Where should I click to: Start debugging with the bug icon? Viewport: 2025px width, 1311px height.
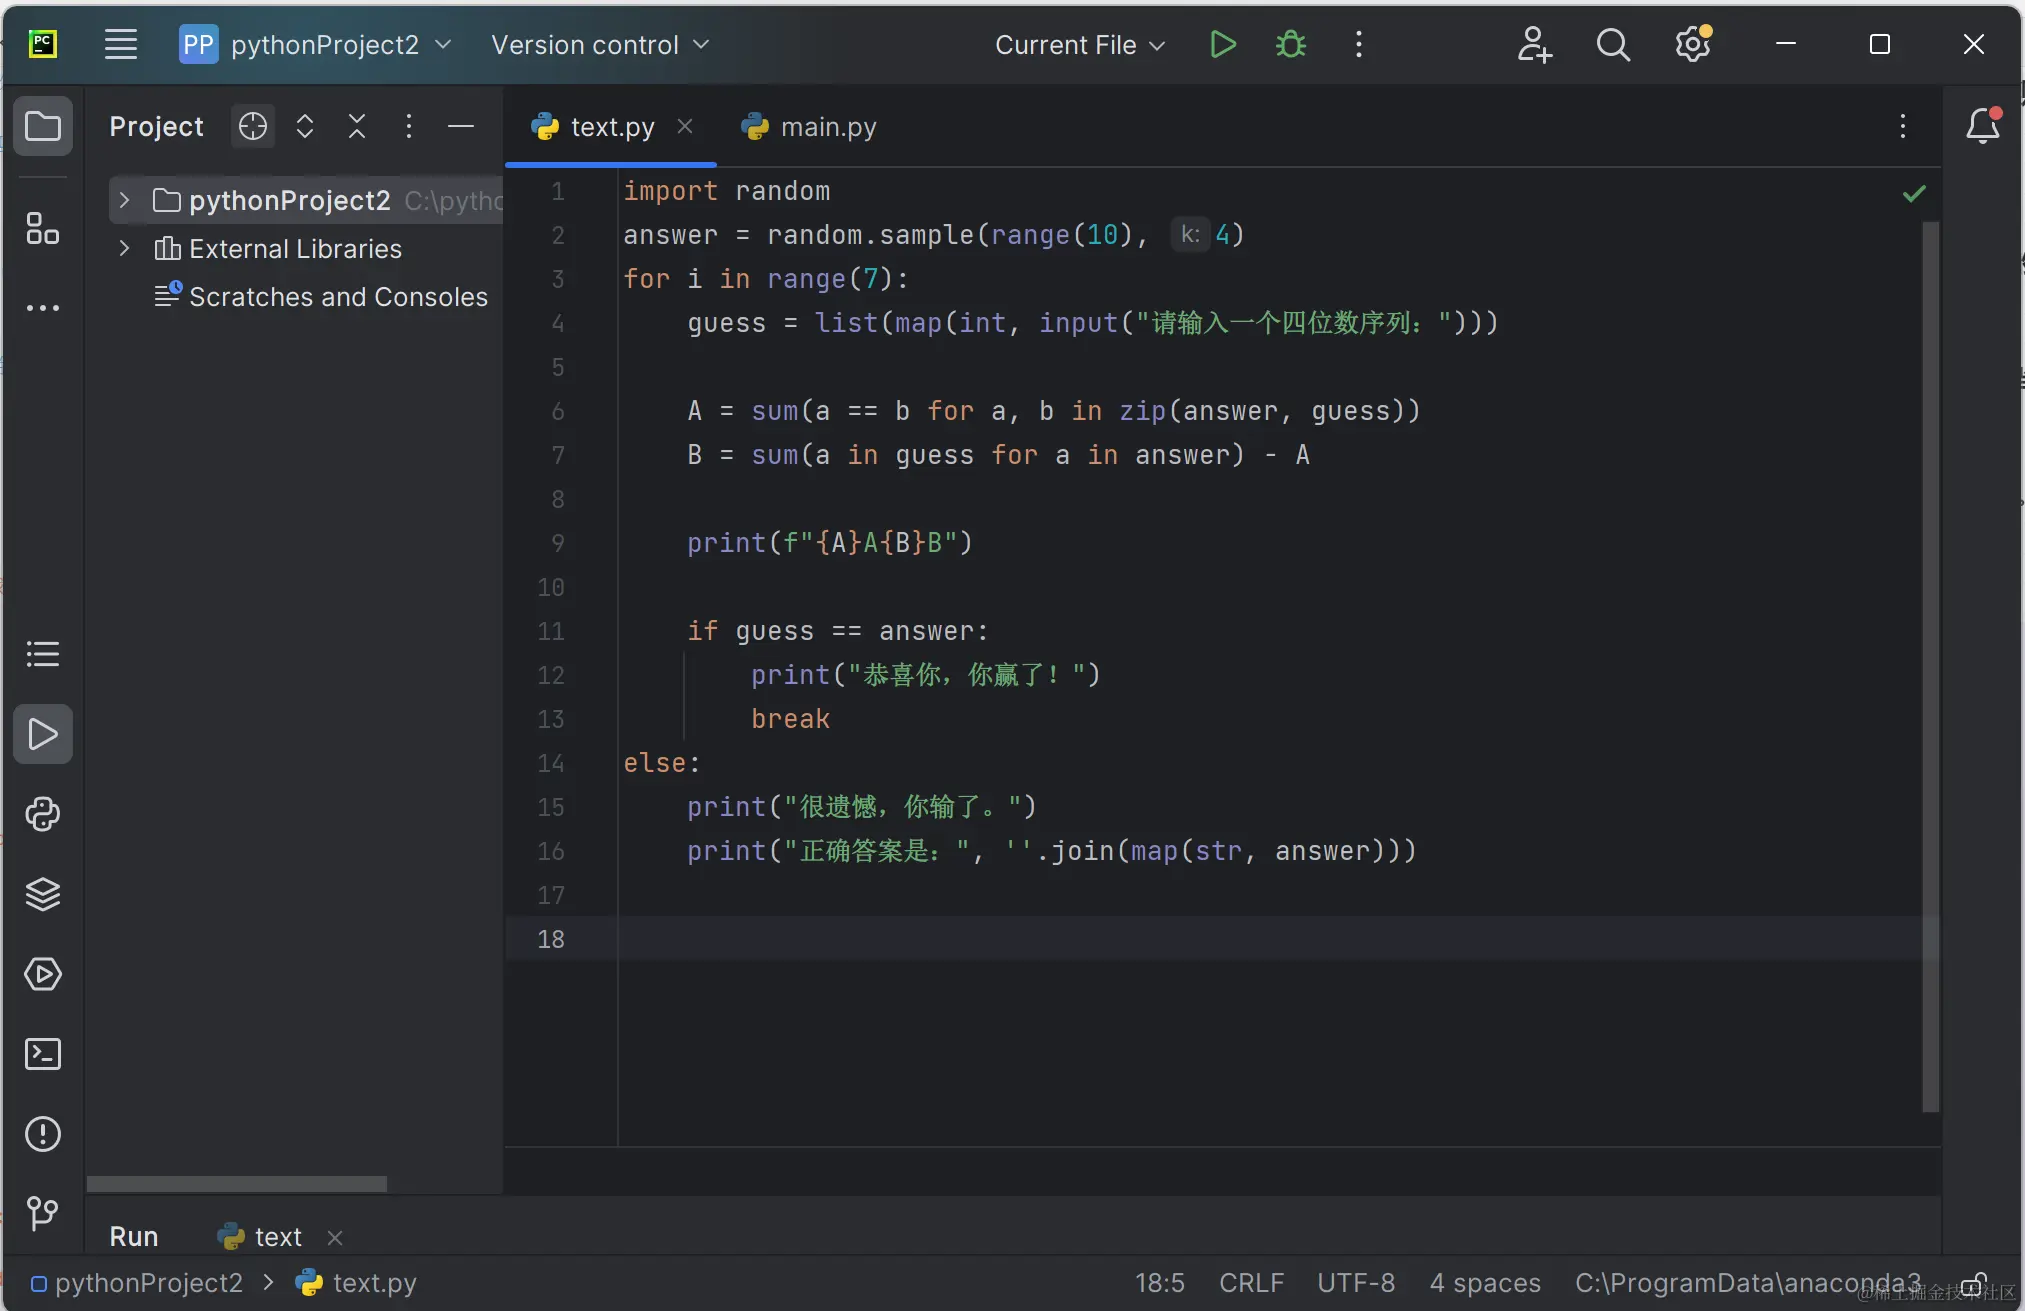(1291, 45)
